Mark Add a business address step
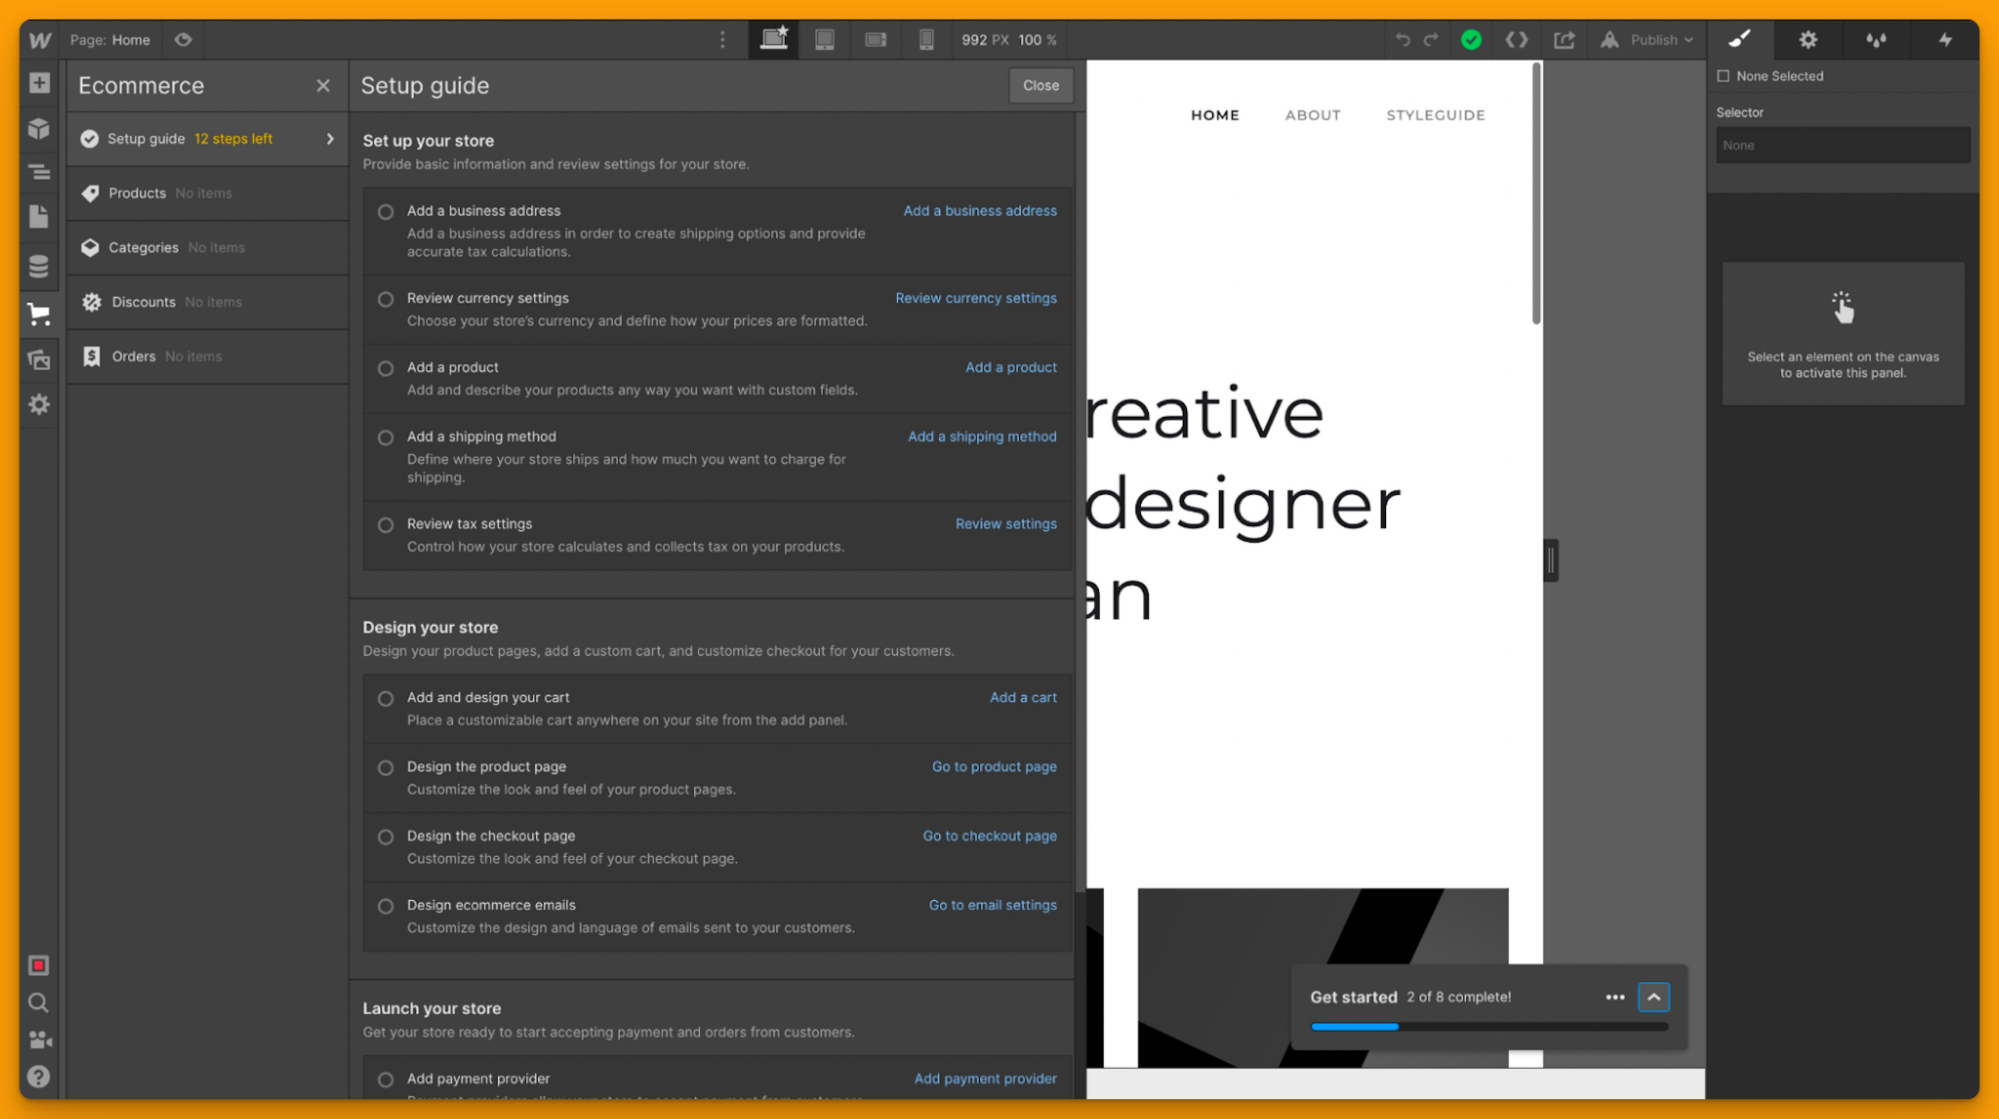Image resolution: width=1999 pixels, height=1119 pixels. point(386,212)
